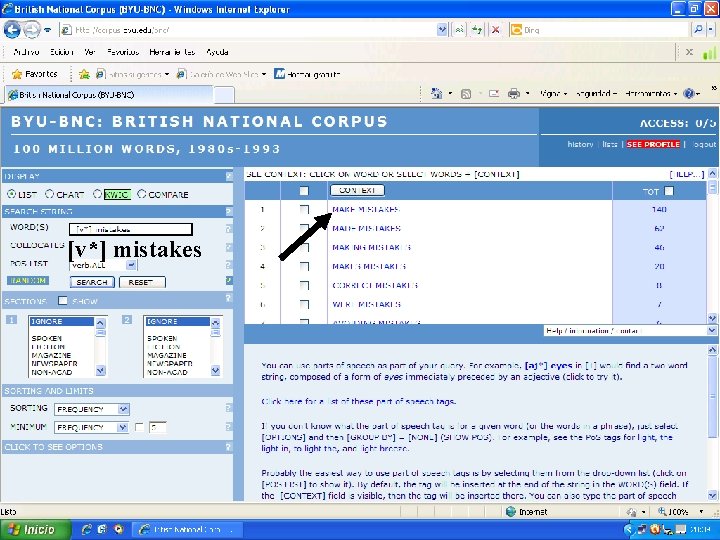Click the MAKING MISTAKES result link
Screen dimensions: 720x540
pos(371,248)
